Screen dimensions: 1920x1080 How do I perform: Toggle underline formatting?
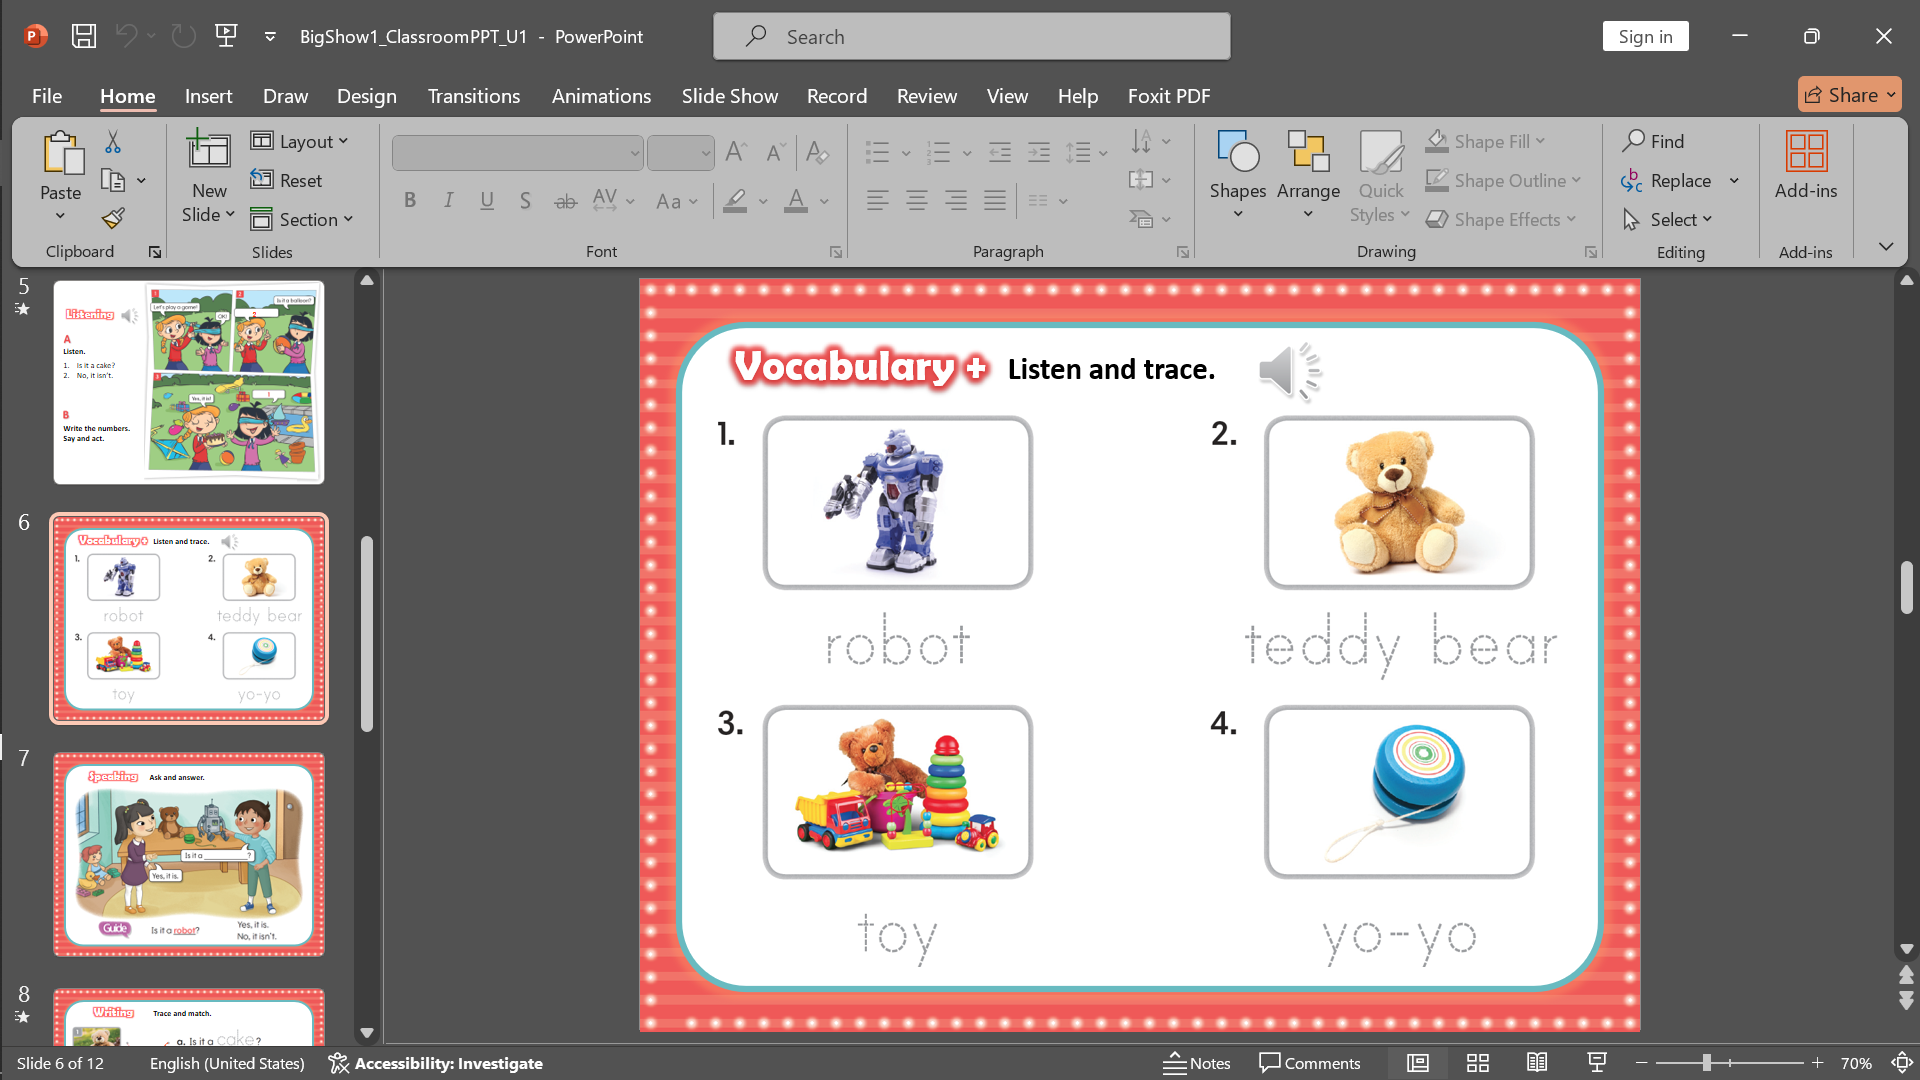click(x=487, y=200)
